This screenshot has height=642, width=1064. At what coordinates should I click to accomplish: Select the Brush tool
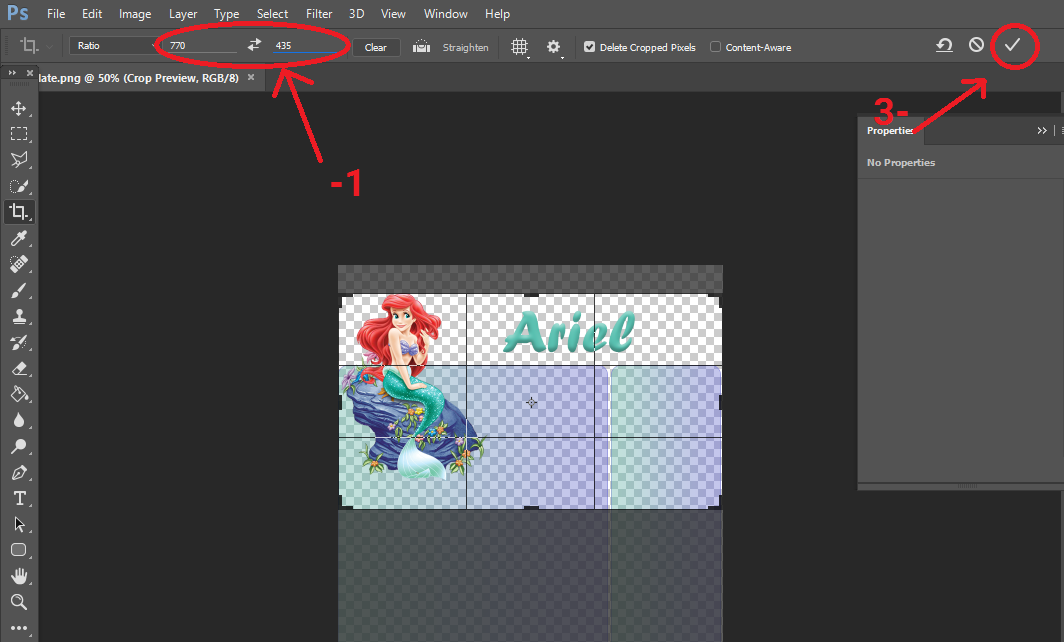(18, 290)
